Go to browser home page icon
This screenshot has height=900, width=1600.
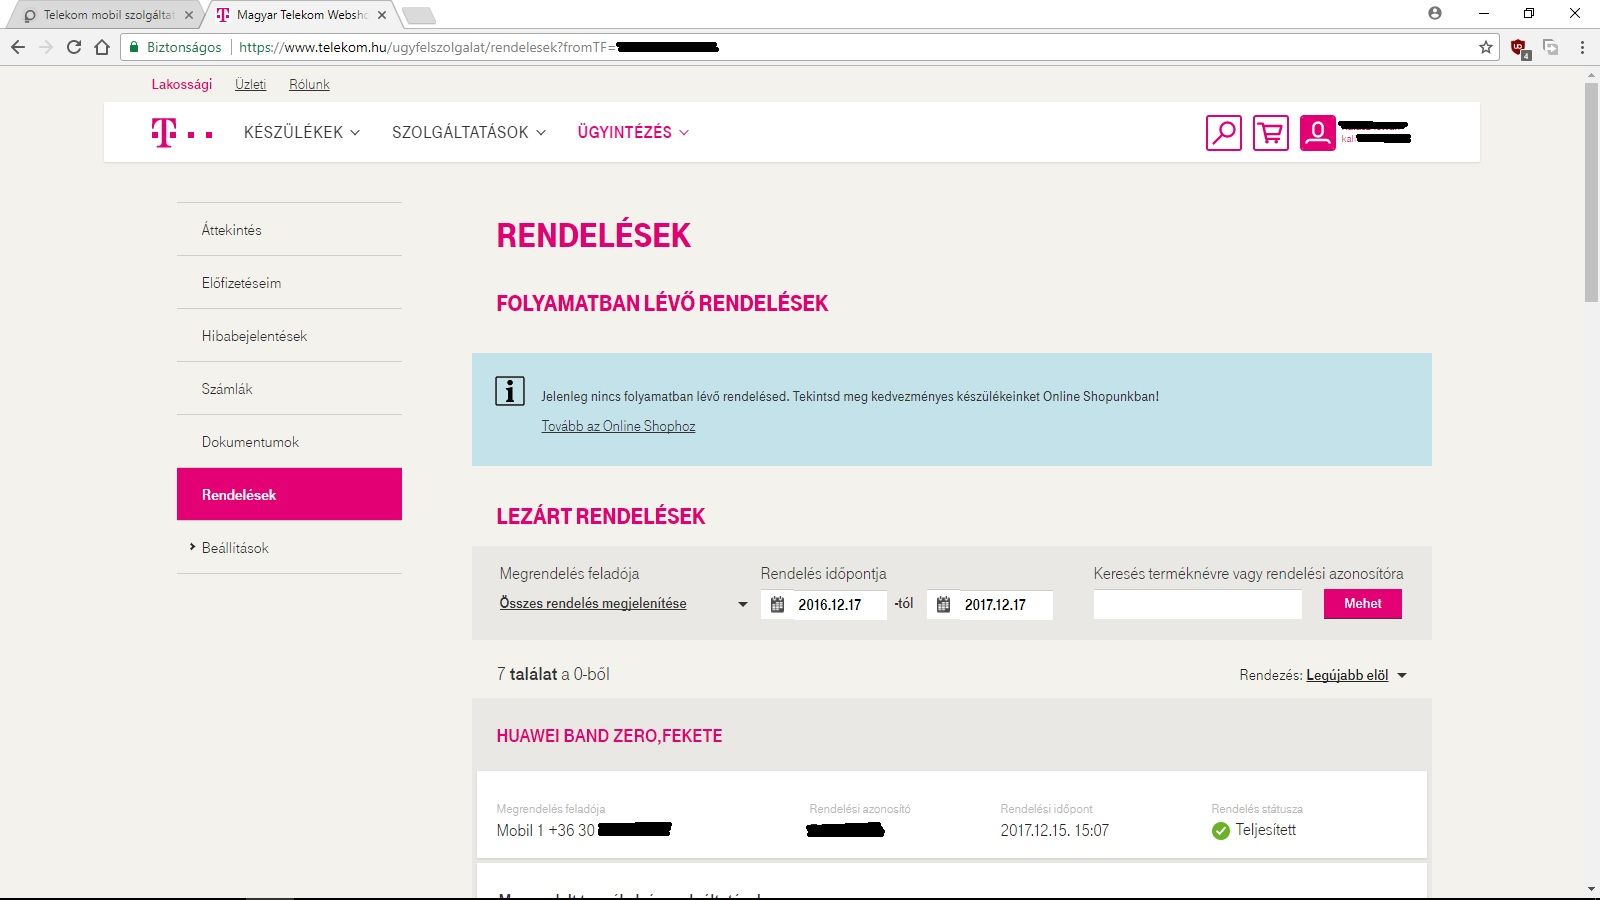pos(102,47)
